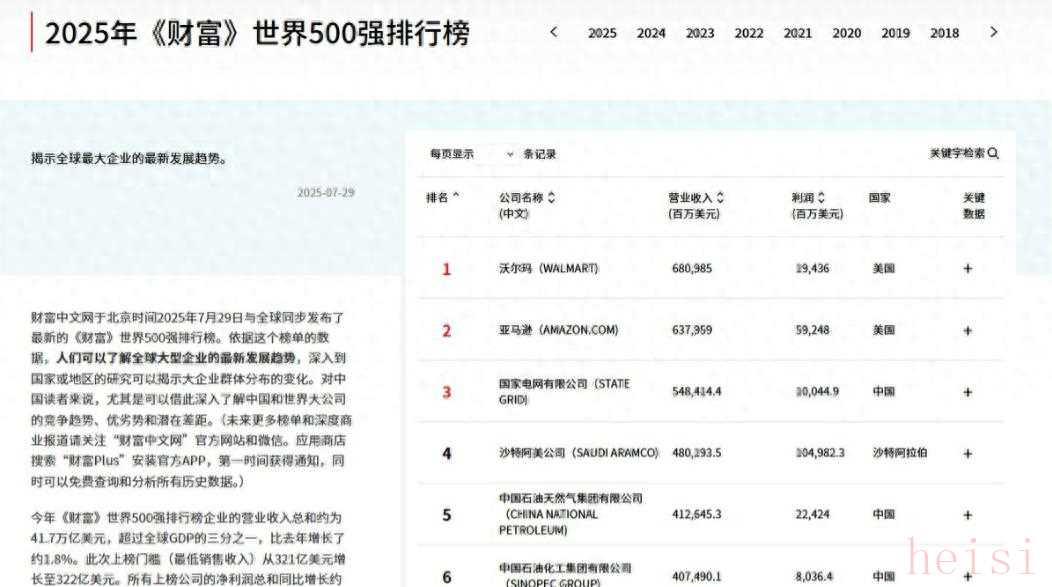This screenshot has height=587, width=1052.
Task: Expand key data plus for State Grid row
Action: [967, 392]
